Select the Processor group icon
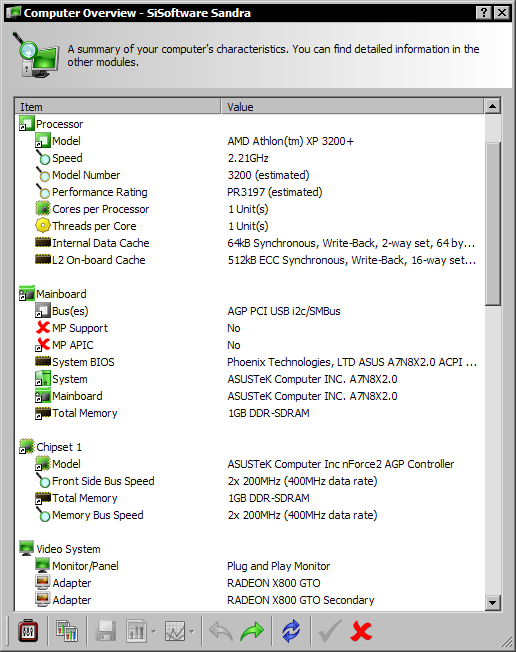The width and height of the screenshot is (516, 652). (x=27, y=123)
